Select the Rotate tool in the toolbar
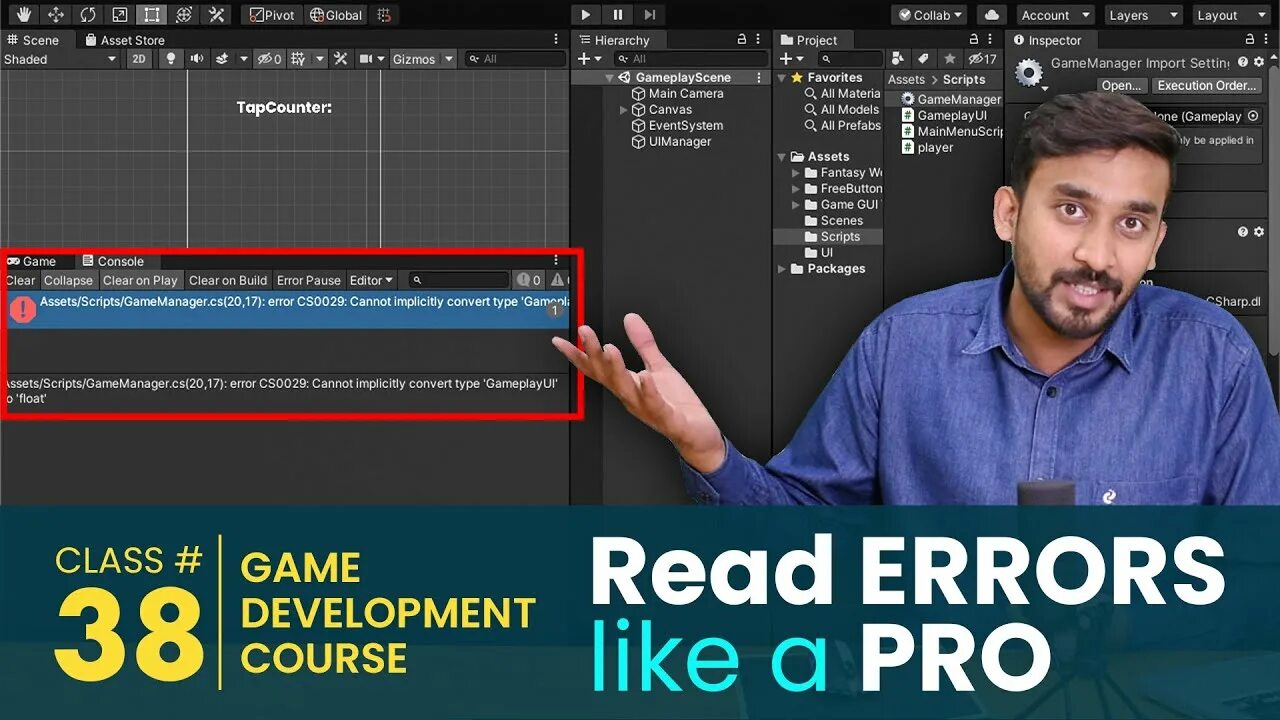1280x720 pixels. [88, 15]
